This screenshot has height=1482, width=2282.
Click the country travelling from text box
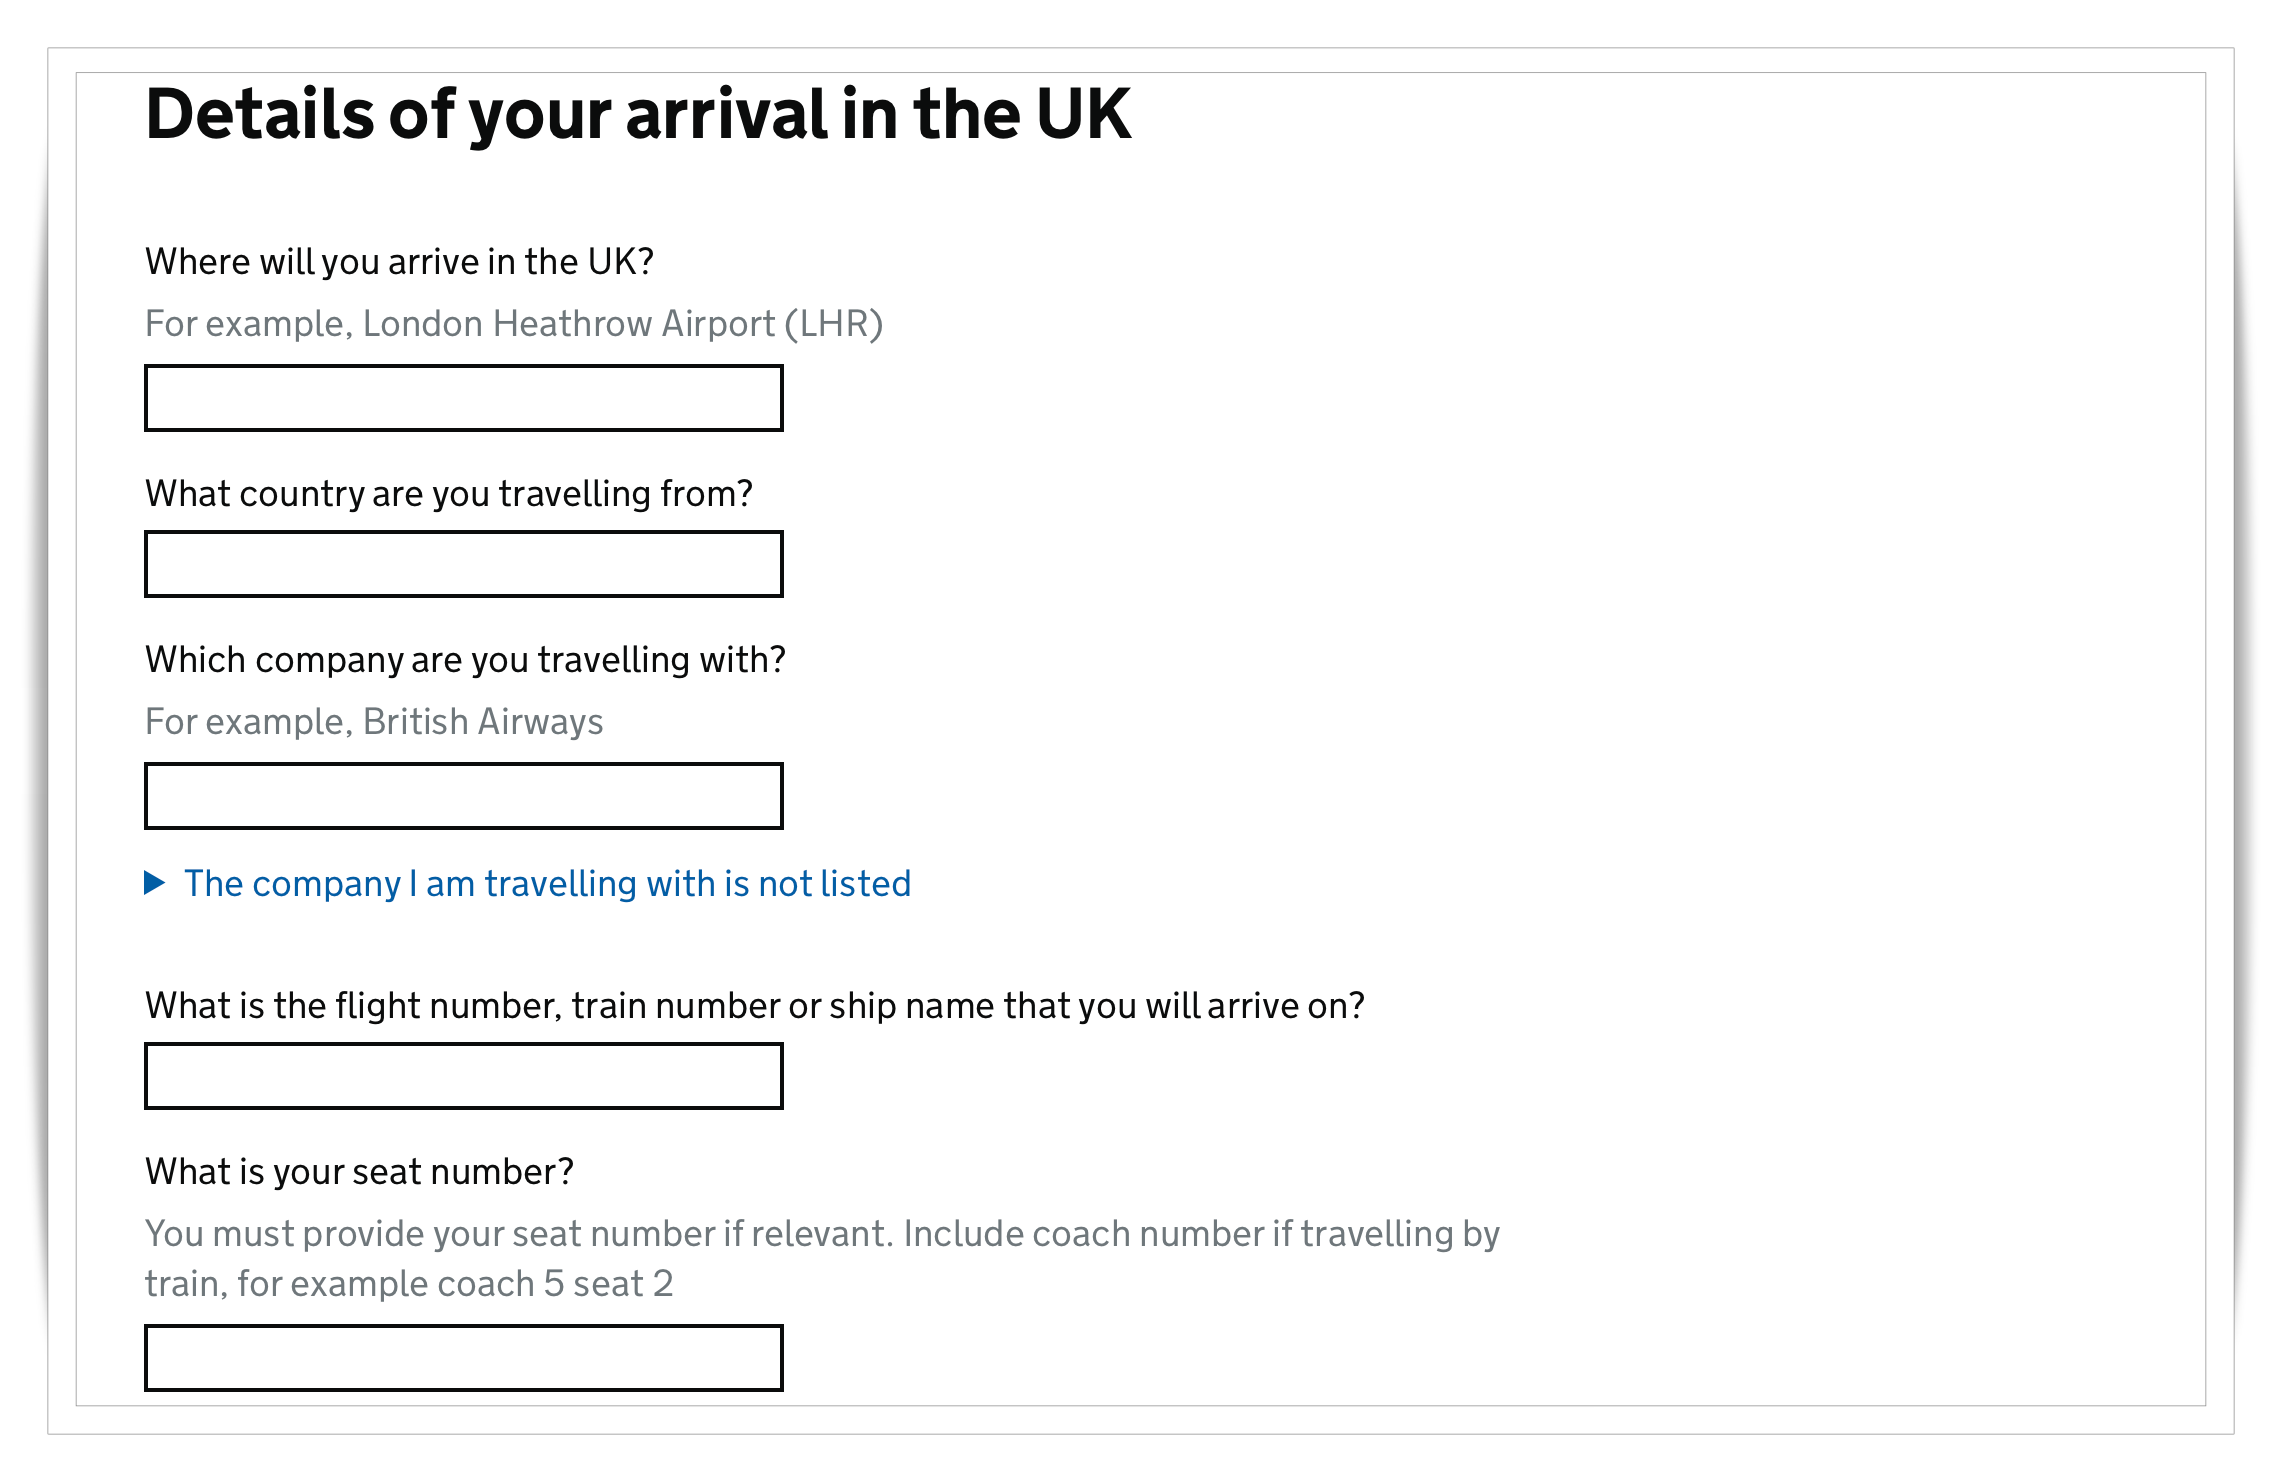tap(463, 564)
